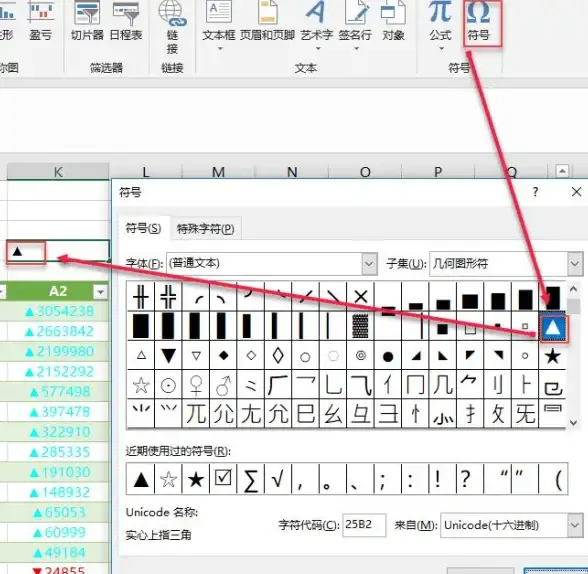Pick the sigma ∑ in recently used symbols

(x=250, y=478)
